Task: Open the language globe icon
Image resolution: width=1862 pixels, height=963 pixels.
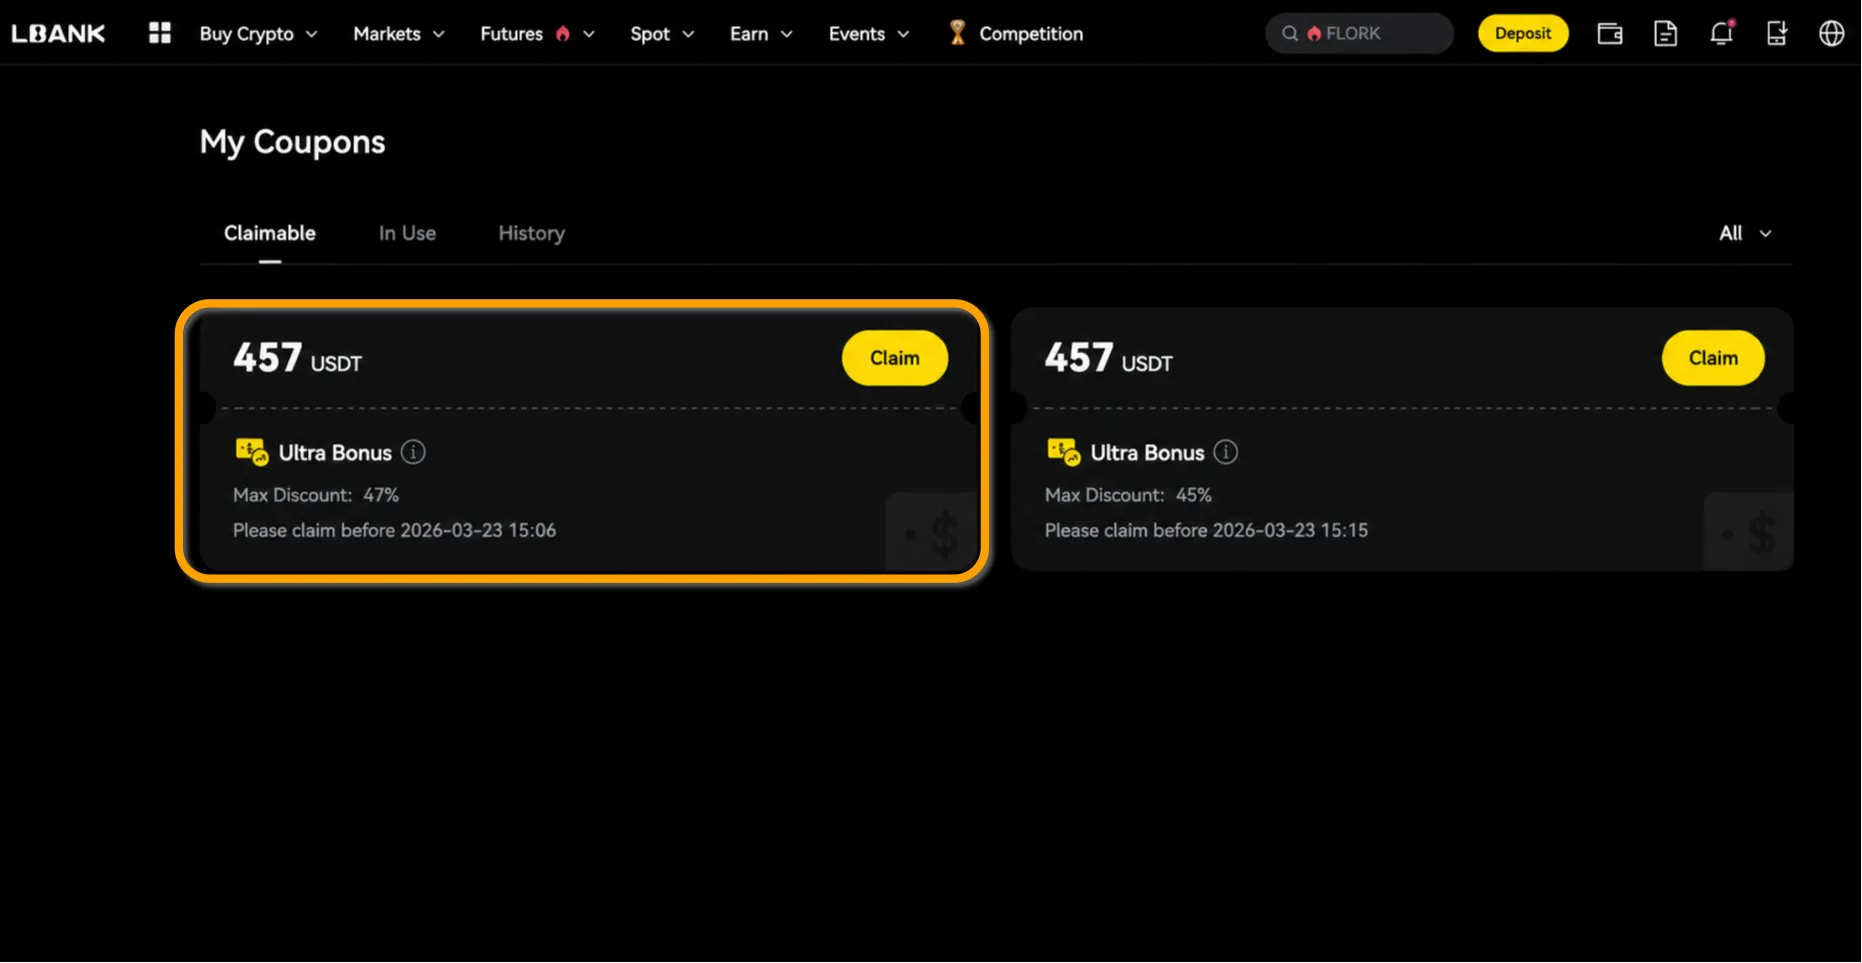Action: (1831, 33)
